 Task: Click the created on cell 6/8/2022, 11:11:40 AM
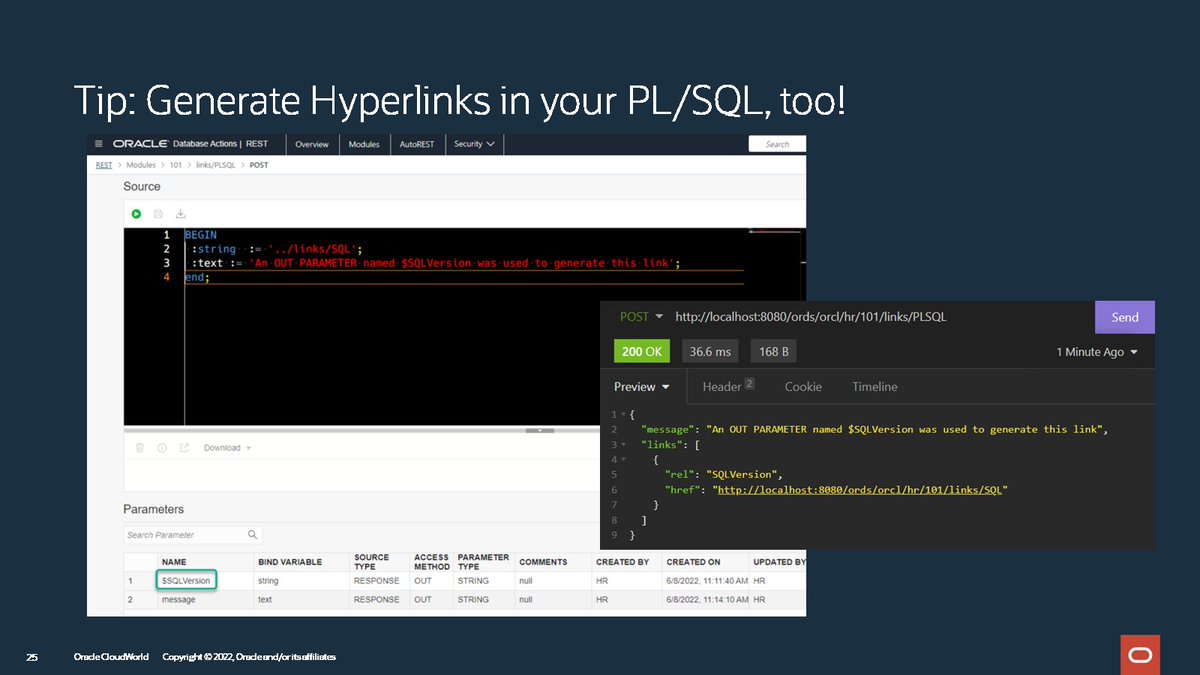click(707, 580)
